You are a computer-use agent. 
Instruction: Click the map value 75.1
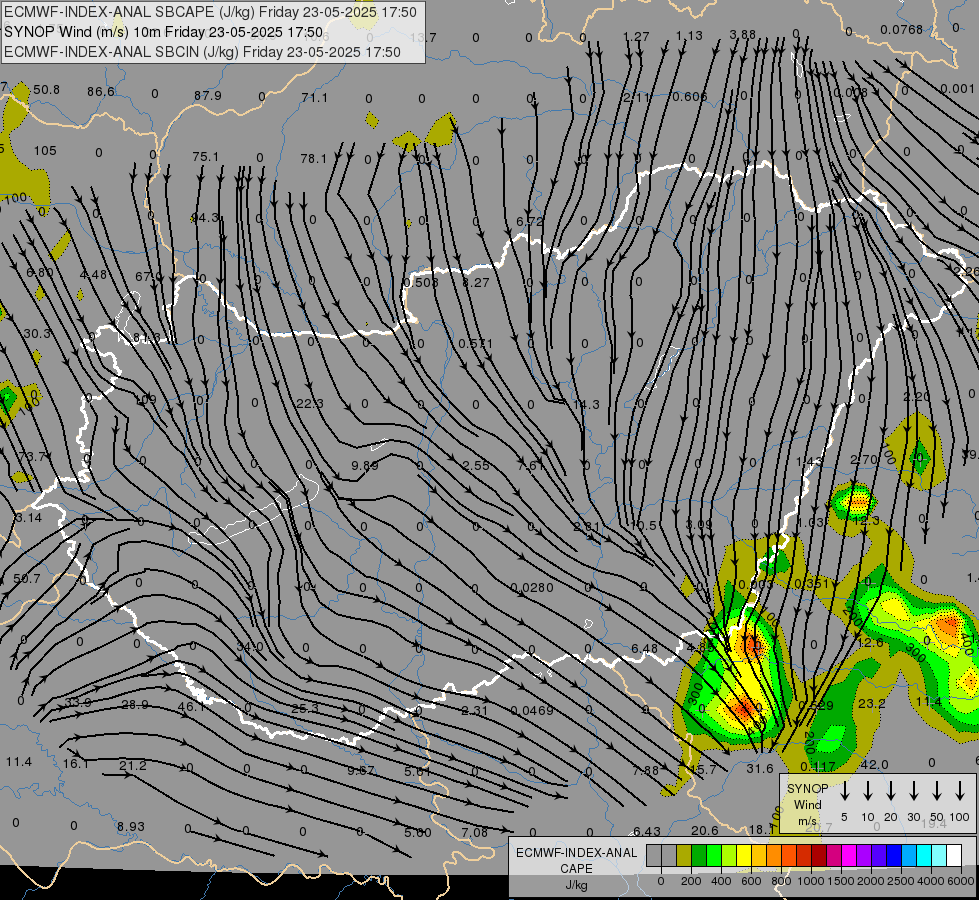coord(206,156)
